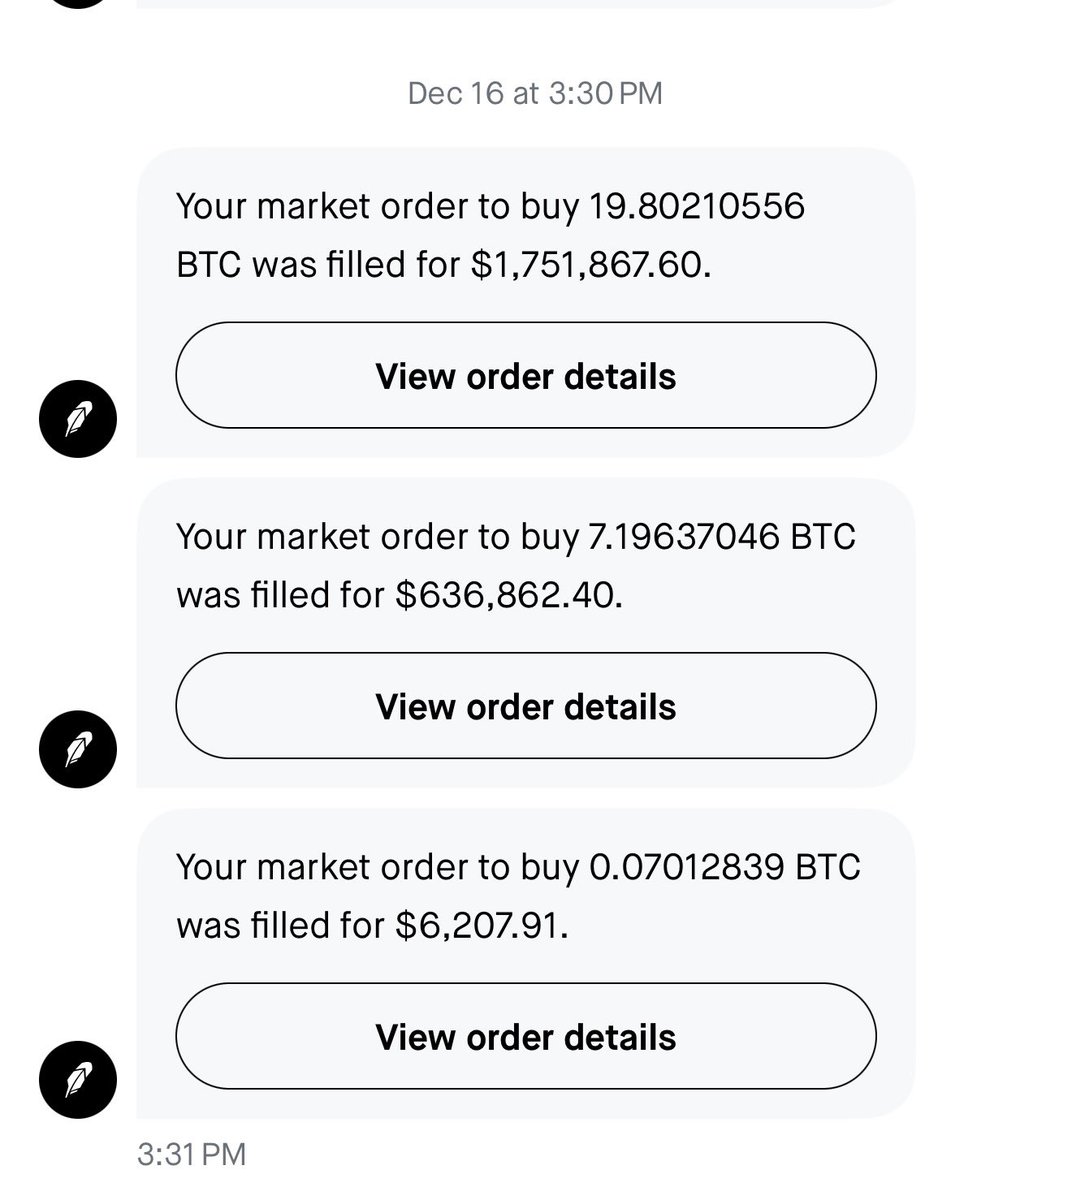
Task: Tap the 0.07012839 quantity in the third message
Action: click(687, 867)
